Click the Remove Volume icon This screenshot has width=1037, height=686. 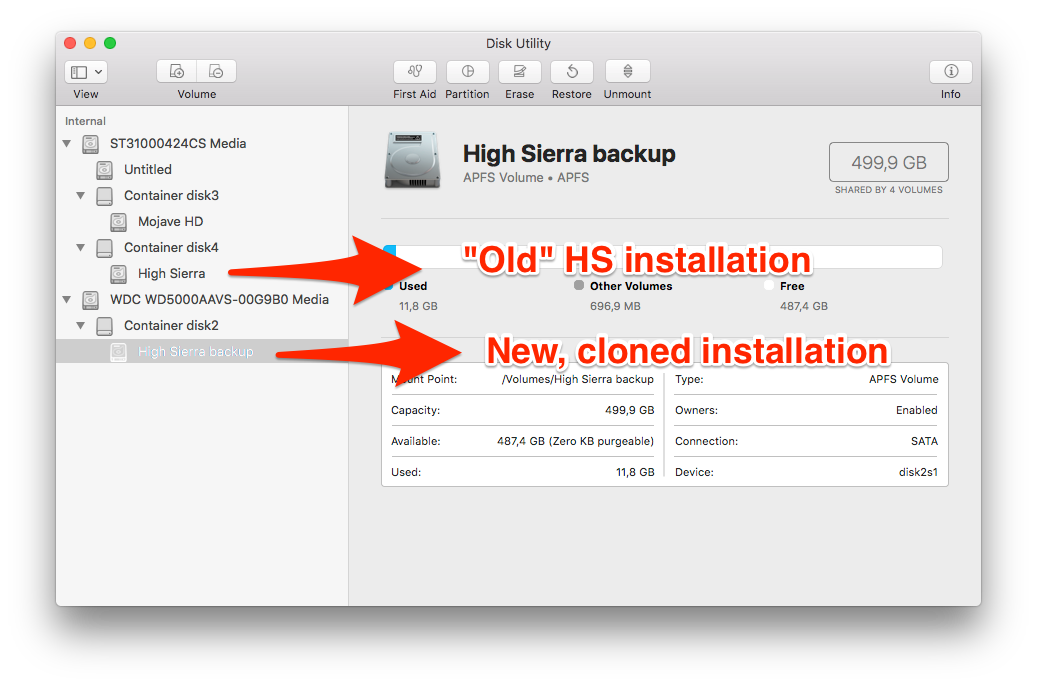[x=216, y=71]
